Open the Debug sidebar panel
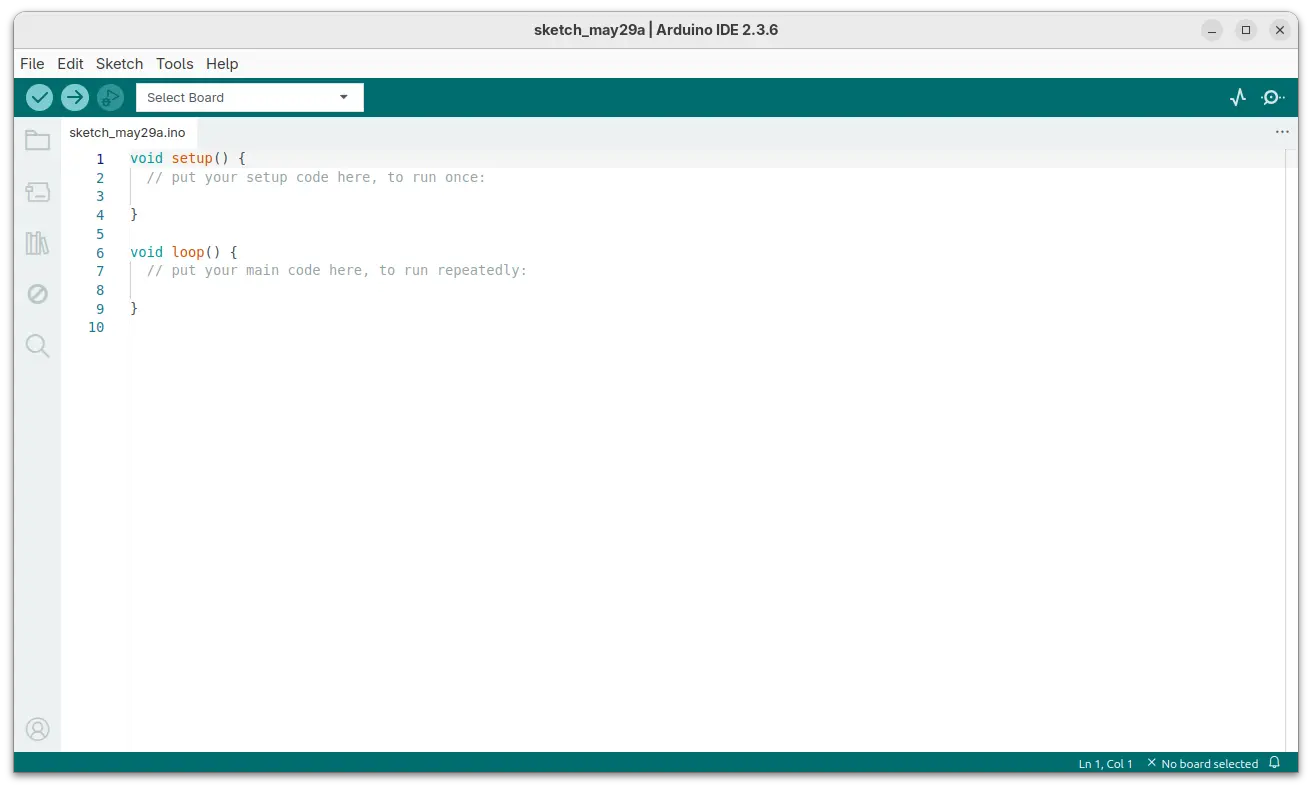Viewport: 1312px width, 789px height. click(x=37, y=294)
